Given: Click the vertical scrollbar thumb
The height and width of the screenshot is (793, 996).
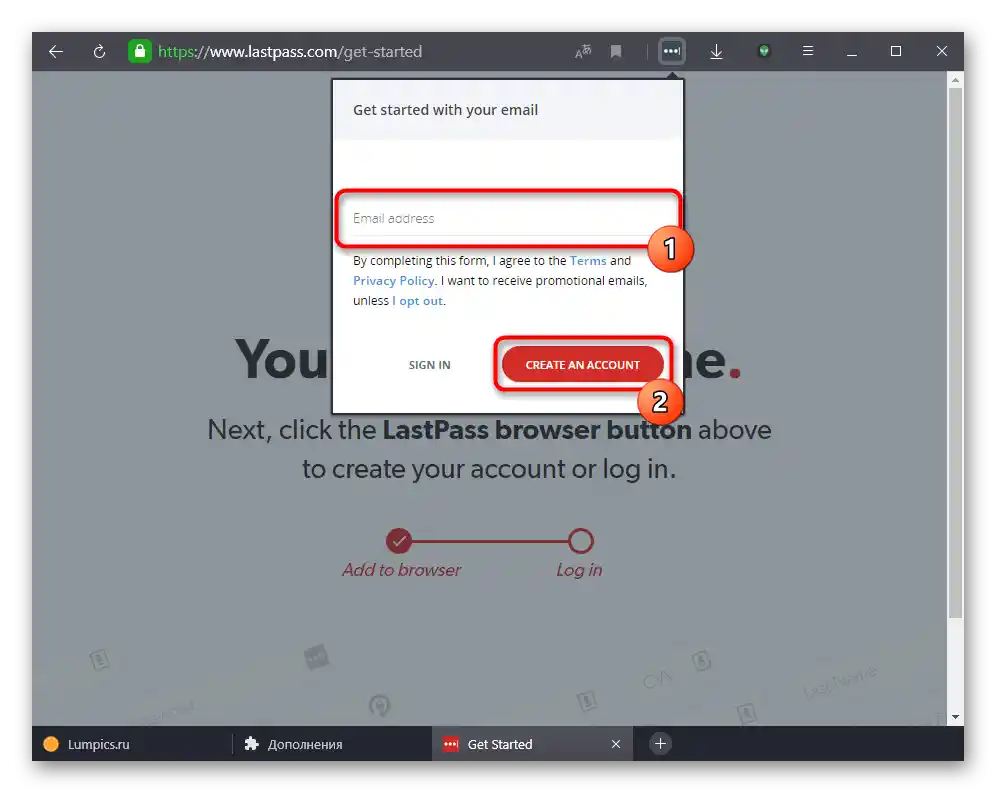Looking at the screenshot, I should [955, 352].
